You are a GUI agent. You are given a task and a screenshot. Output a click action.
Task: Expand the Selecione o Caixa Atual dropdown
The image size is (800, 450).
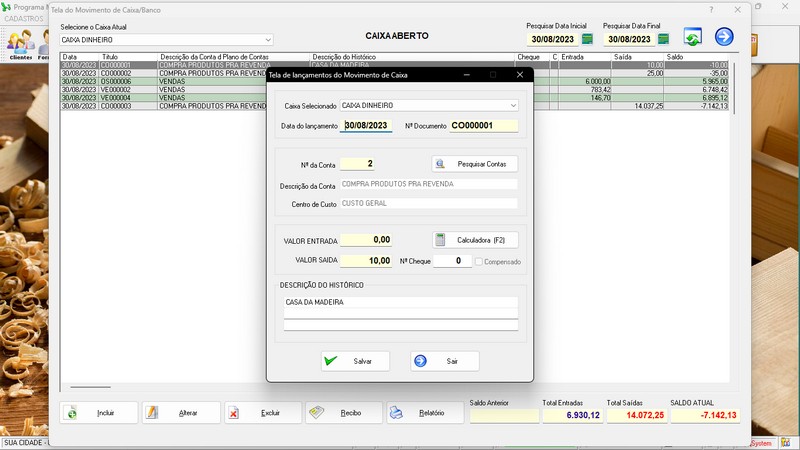[267, 40]
